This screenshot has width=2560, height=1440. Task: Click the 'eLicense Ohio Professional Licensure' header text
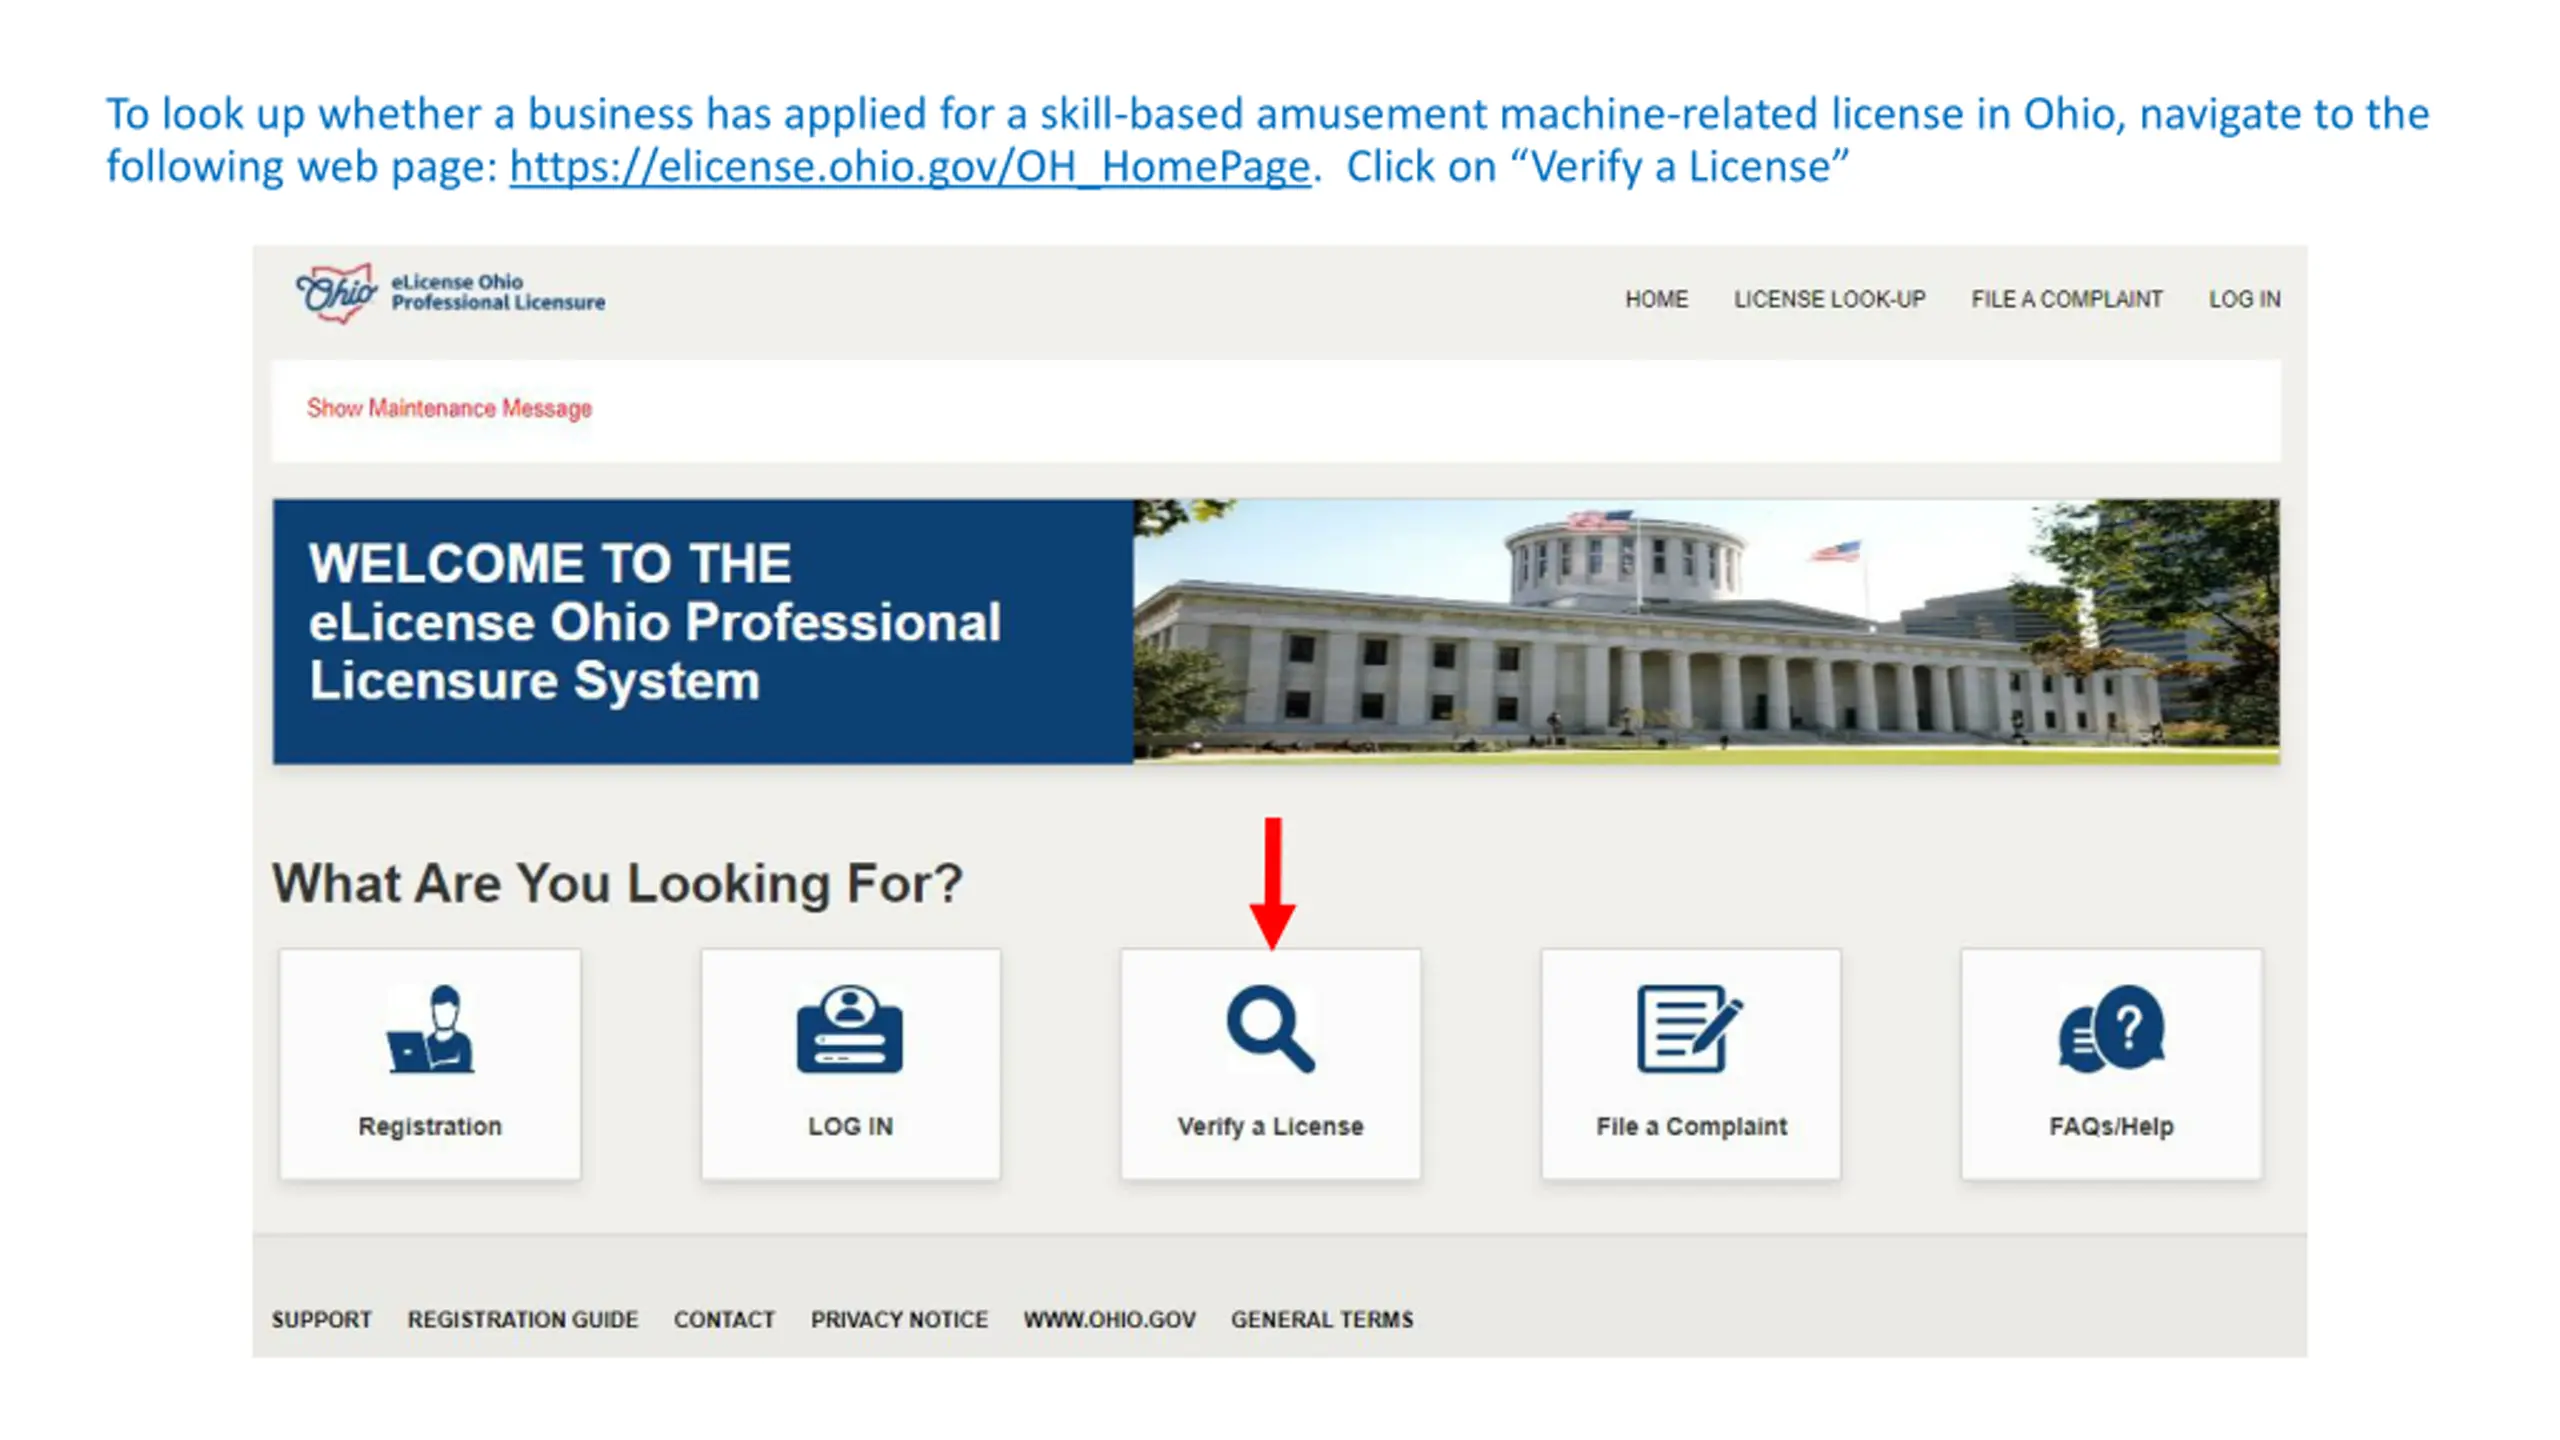click(497, 292)
